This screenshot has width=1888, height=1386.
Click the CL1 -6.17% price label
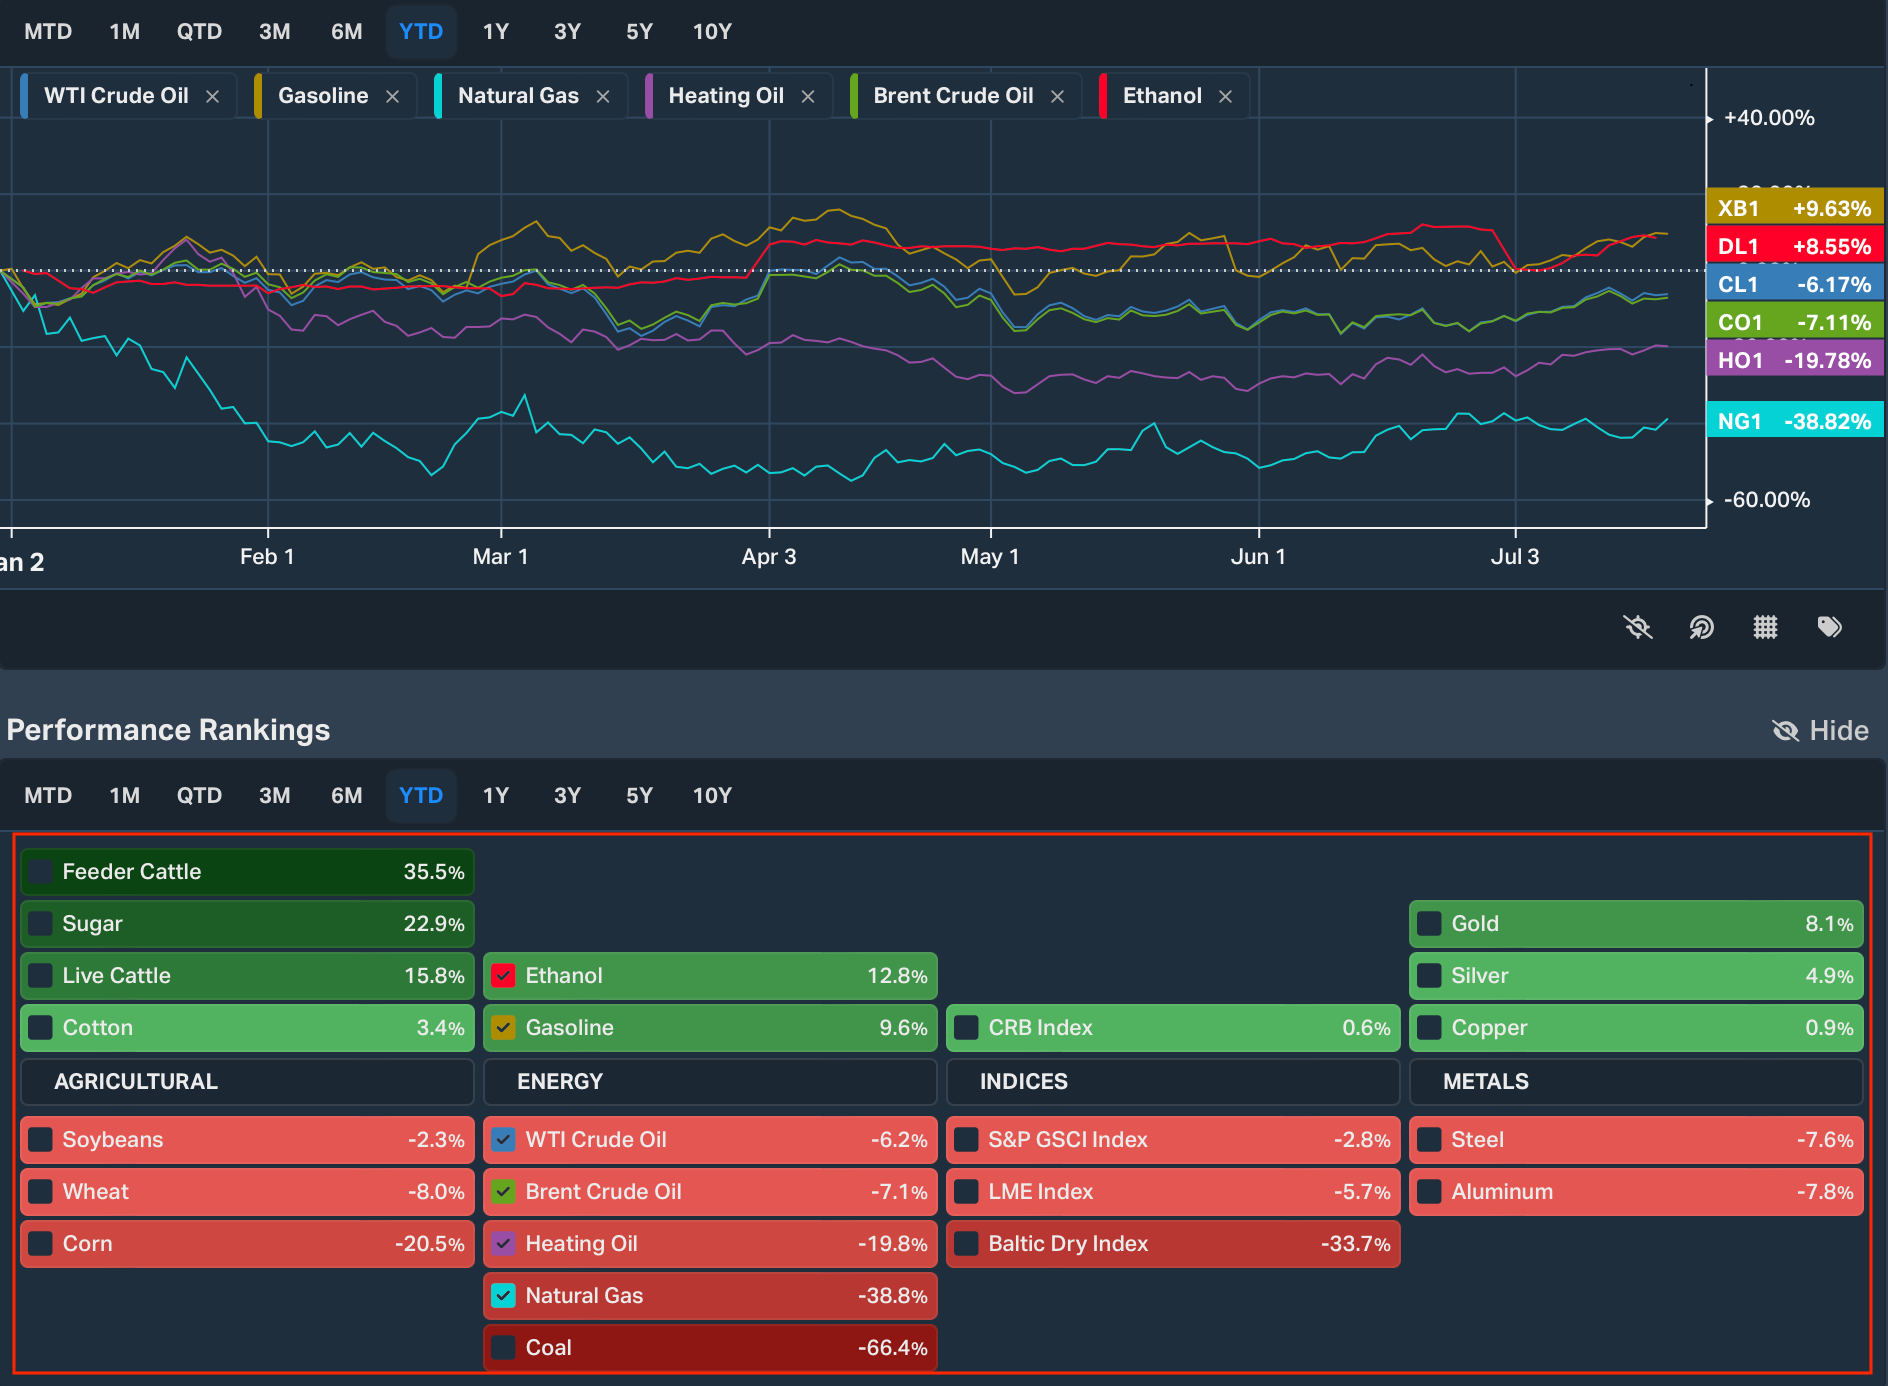1795,284
